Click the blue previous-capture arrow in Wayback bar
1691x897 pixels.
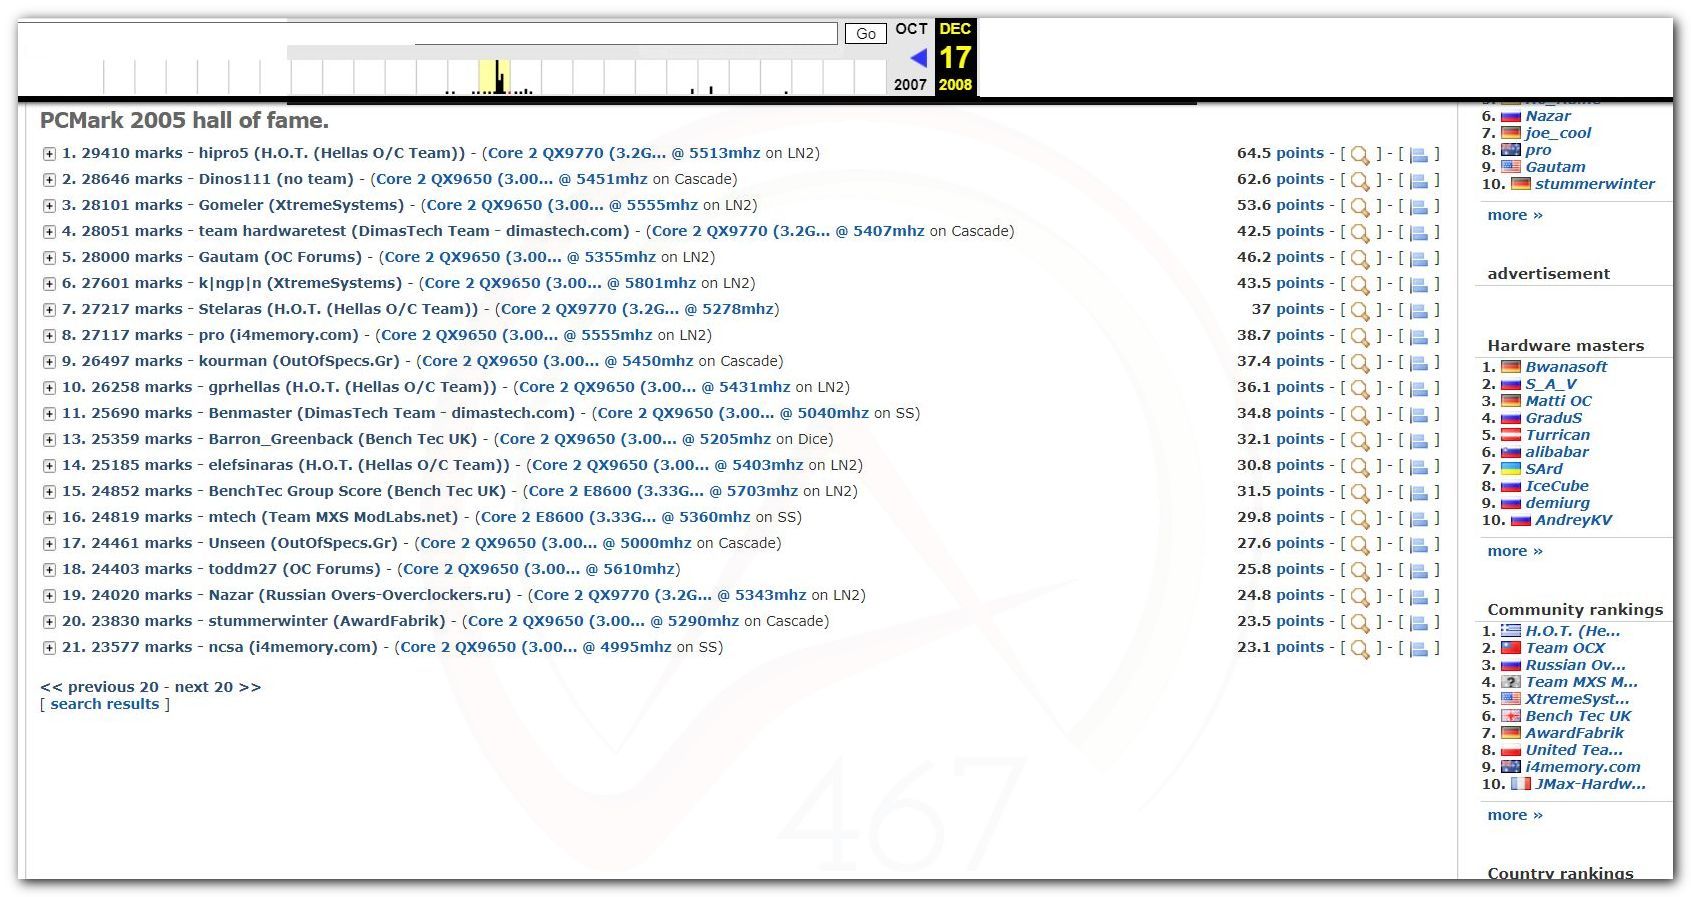[x=919, y=58]
